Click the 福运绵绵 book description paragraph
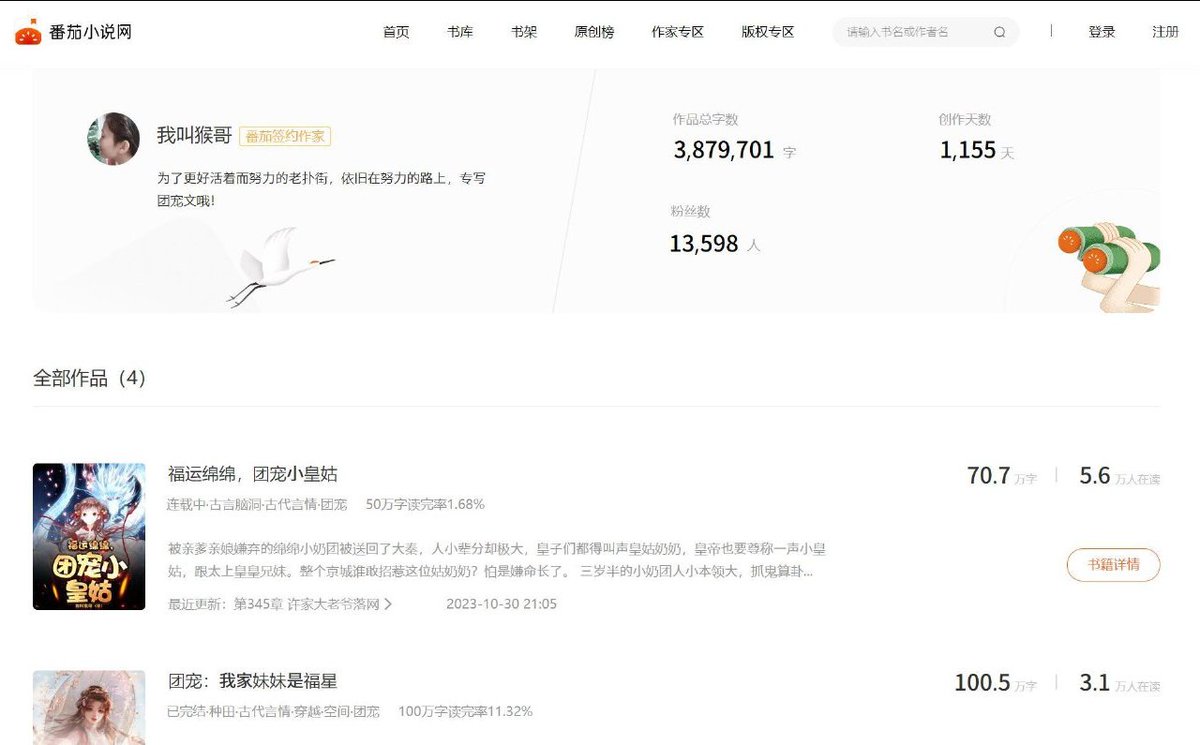 [498, 560]
